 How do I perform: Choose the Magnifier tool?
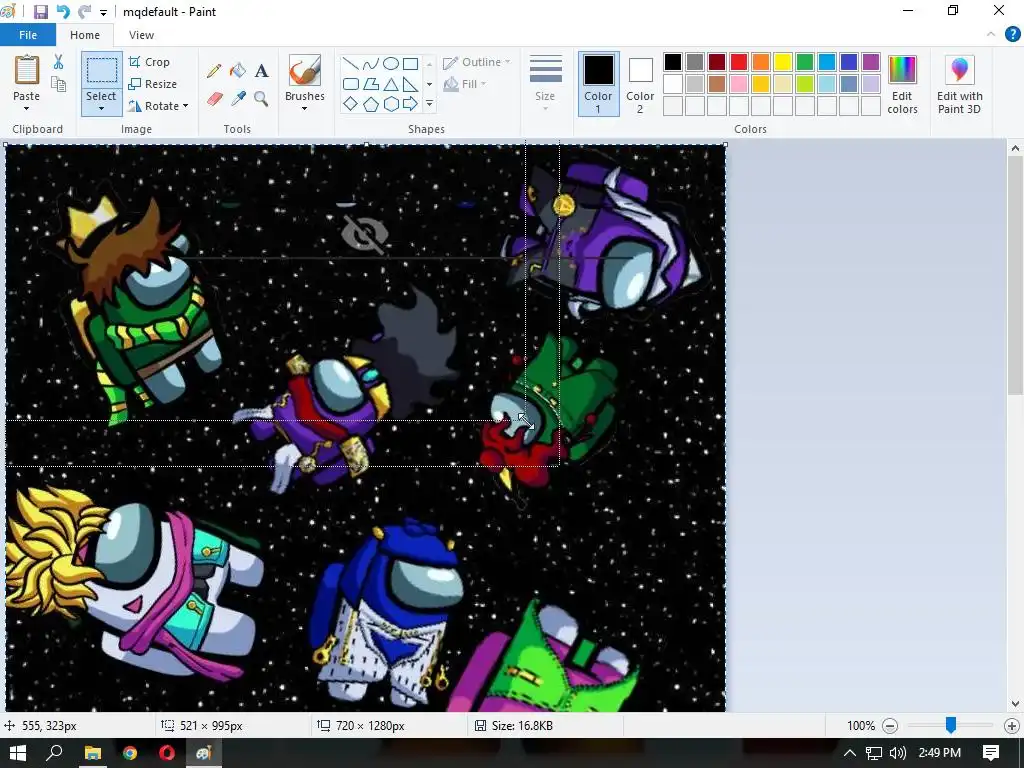pos(261,99)
